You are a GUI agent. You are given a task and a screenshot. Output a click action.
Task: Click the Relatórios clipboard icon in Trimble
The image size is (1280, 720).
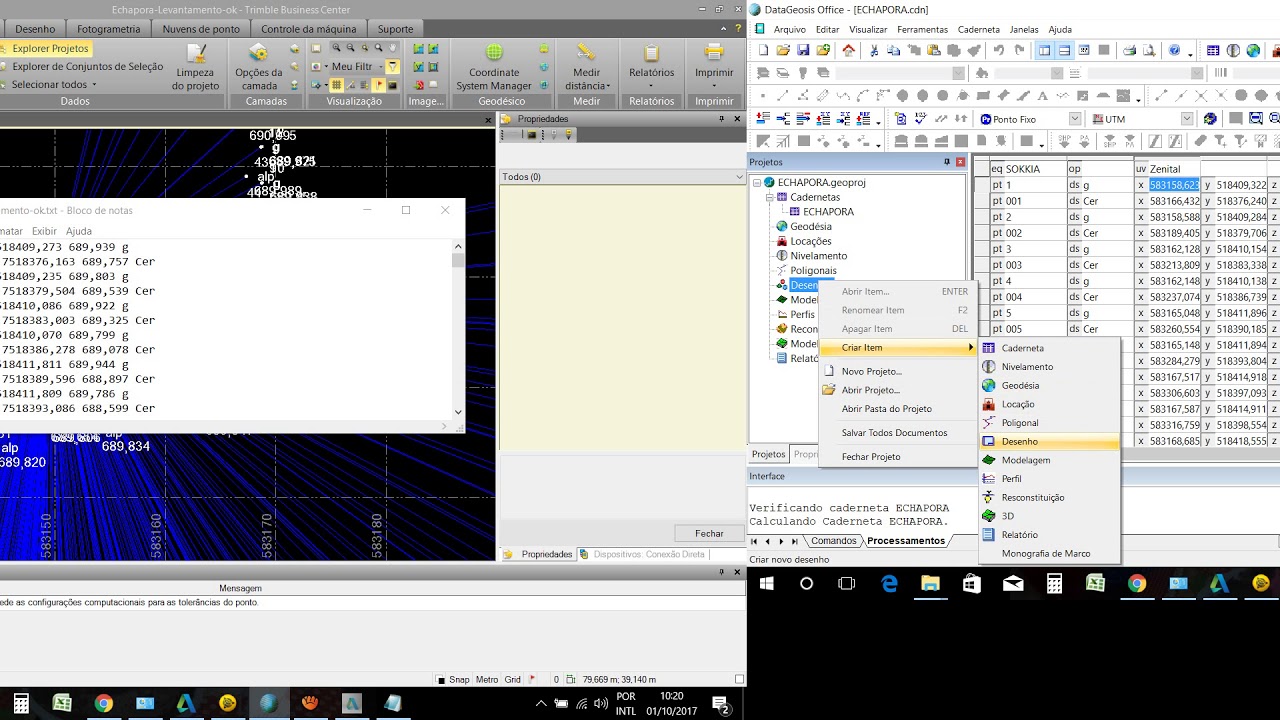point(651,53)
